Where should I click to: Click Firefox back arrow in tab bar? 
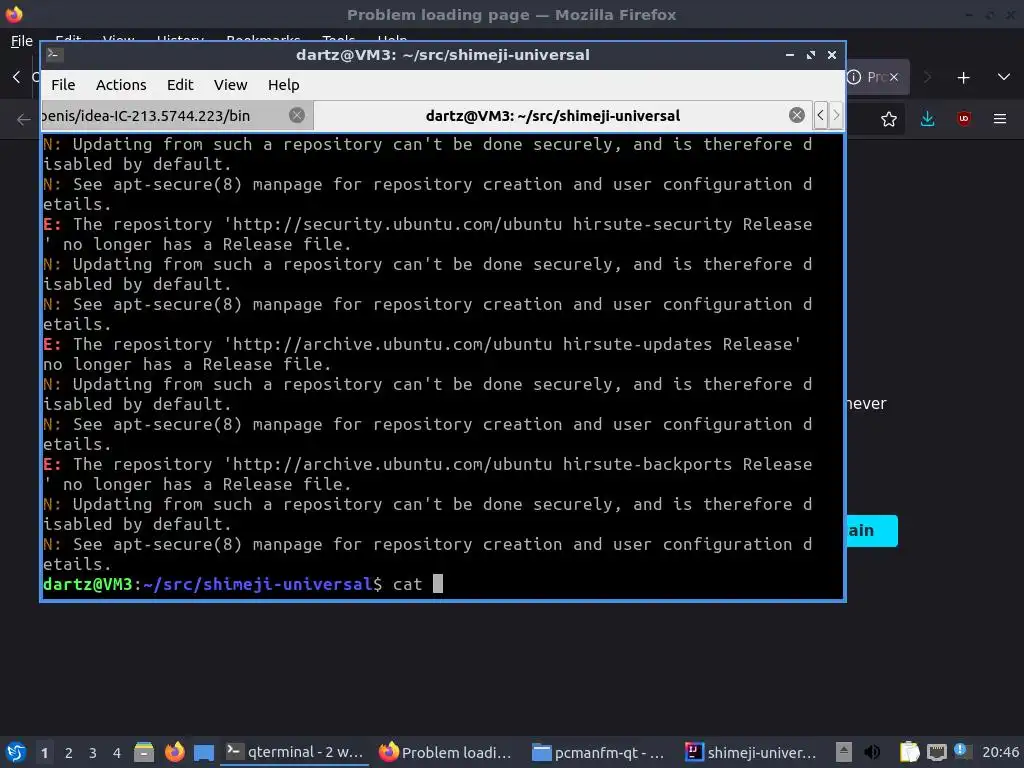(x=16, y=77)
